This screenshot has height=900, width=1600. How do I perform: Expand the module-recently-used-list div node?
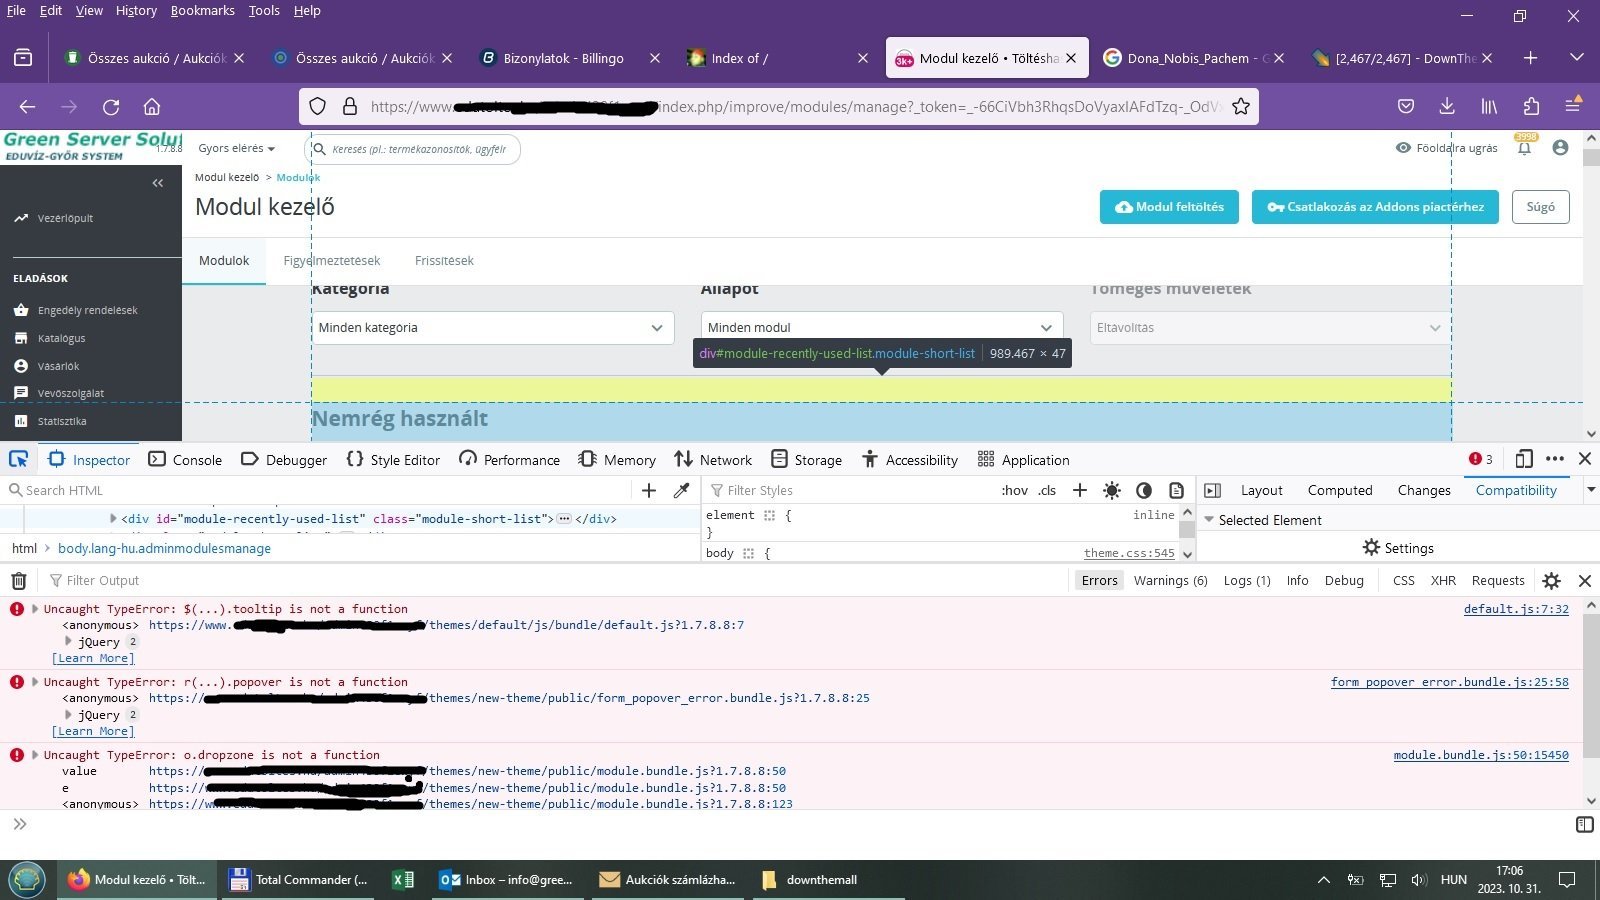point(113,518)
